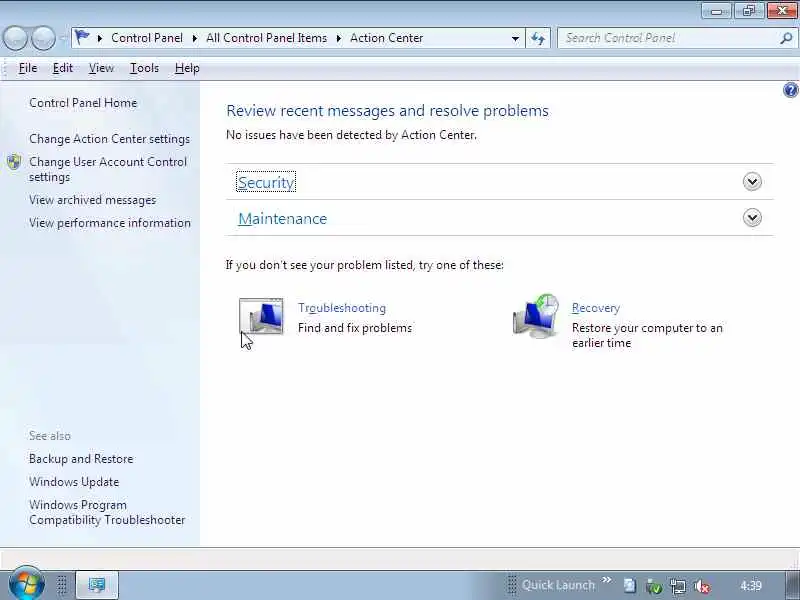
Task: Click the Troubleshooting computer icon
Action: (261, 317)
